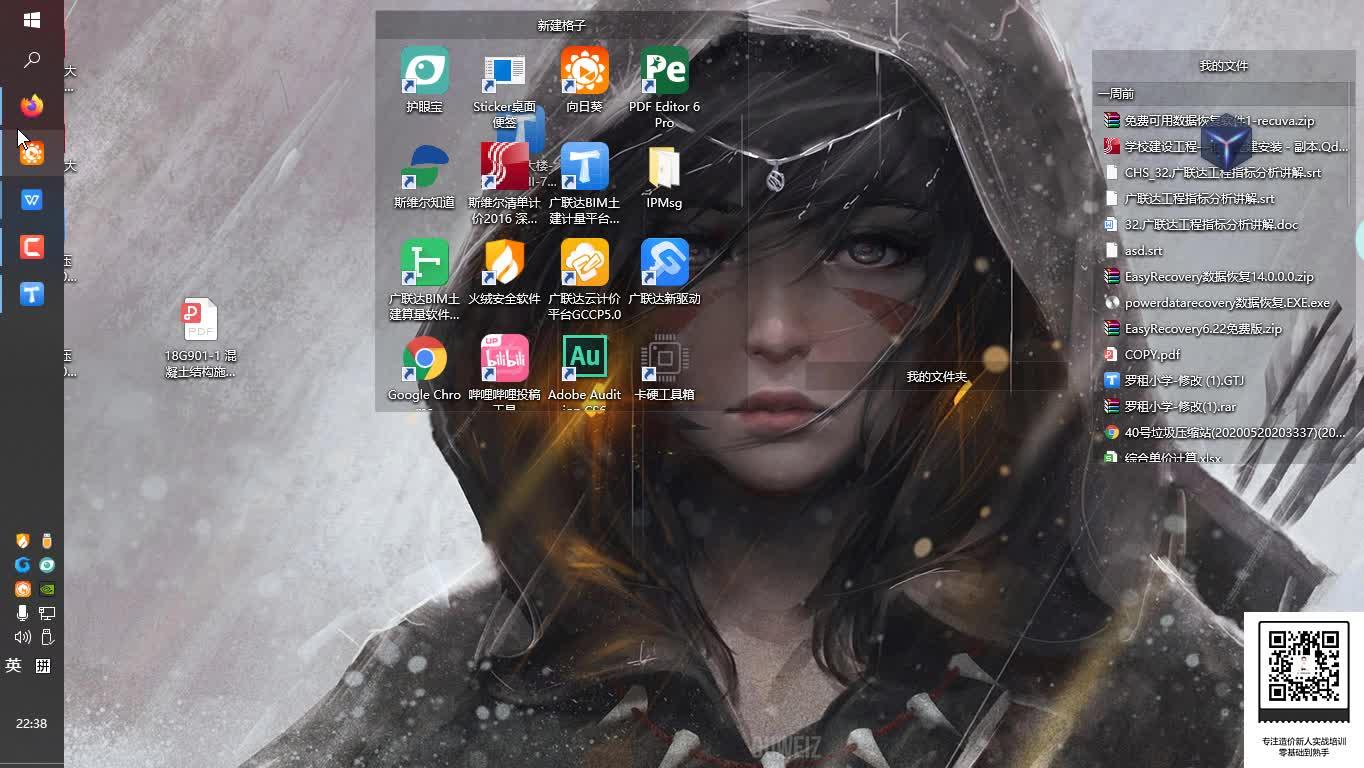
Task: Launch 广联达云计价平台GCCP5.0
Action: tap(585, 280)
